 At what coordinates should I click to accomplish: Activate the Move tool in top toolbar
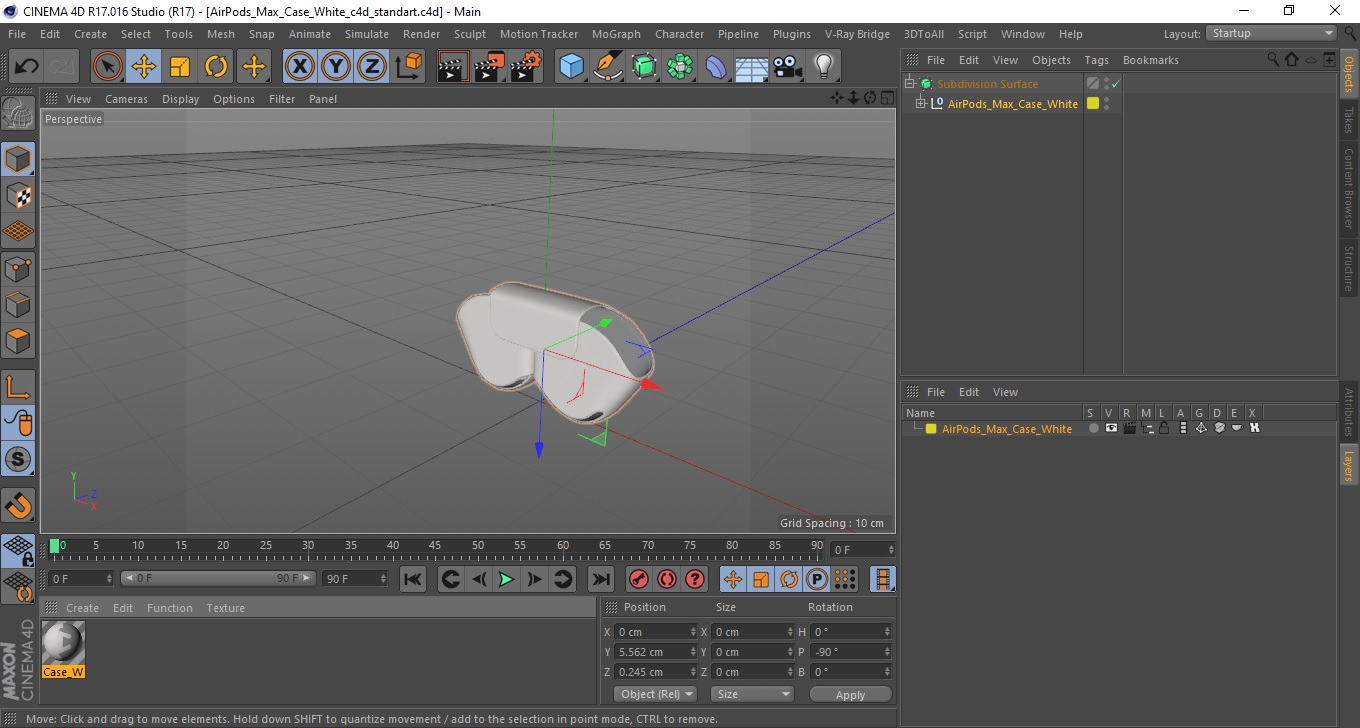[x=144, y=67]
